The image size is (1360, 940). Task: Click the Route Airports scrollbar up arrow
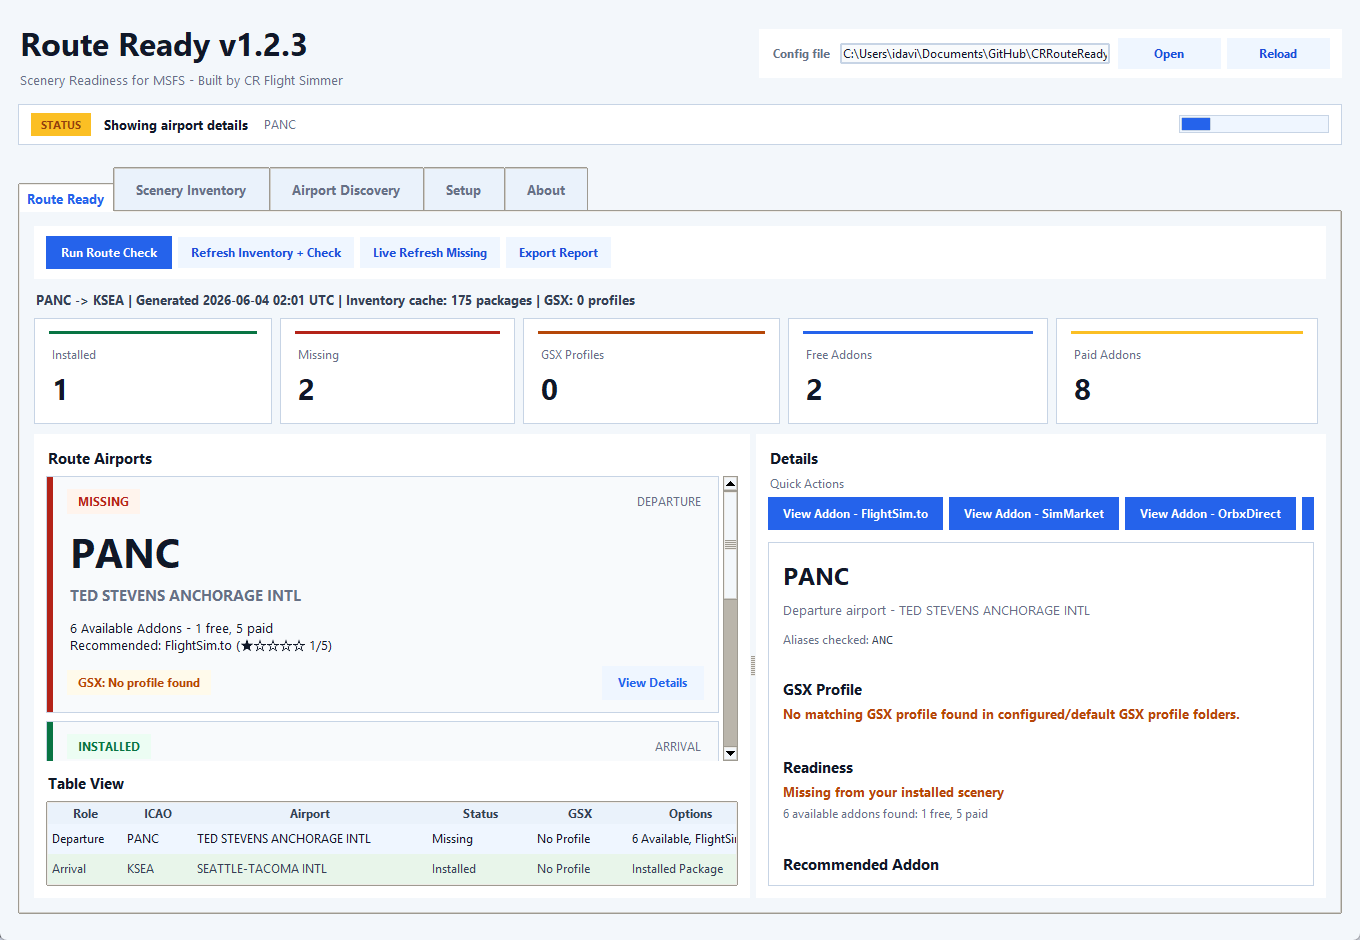730,484
